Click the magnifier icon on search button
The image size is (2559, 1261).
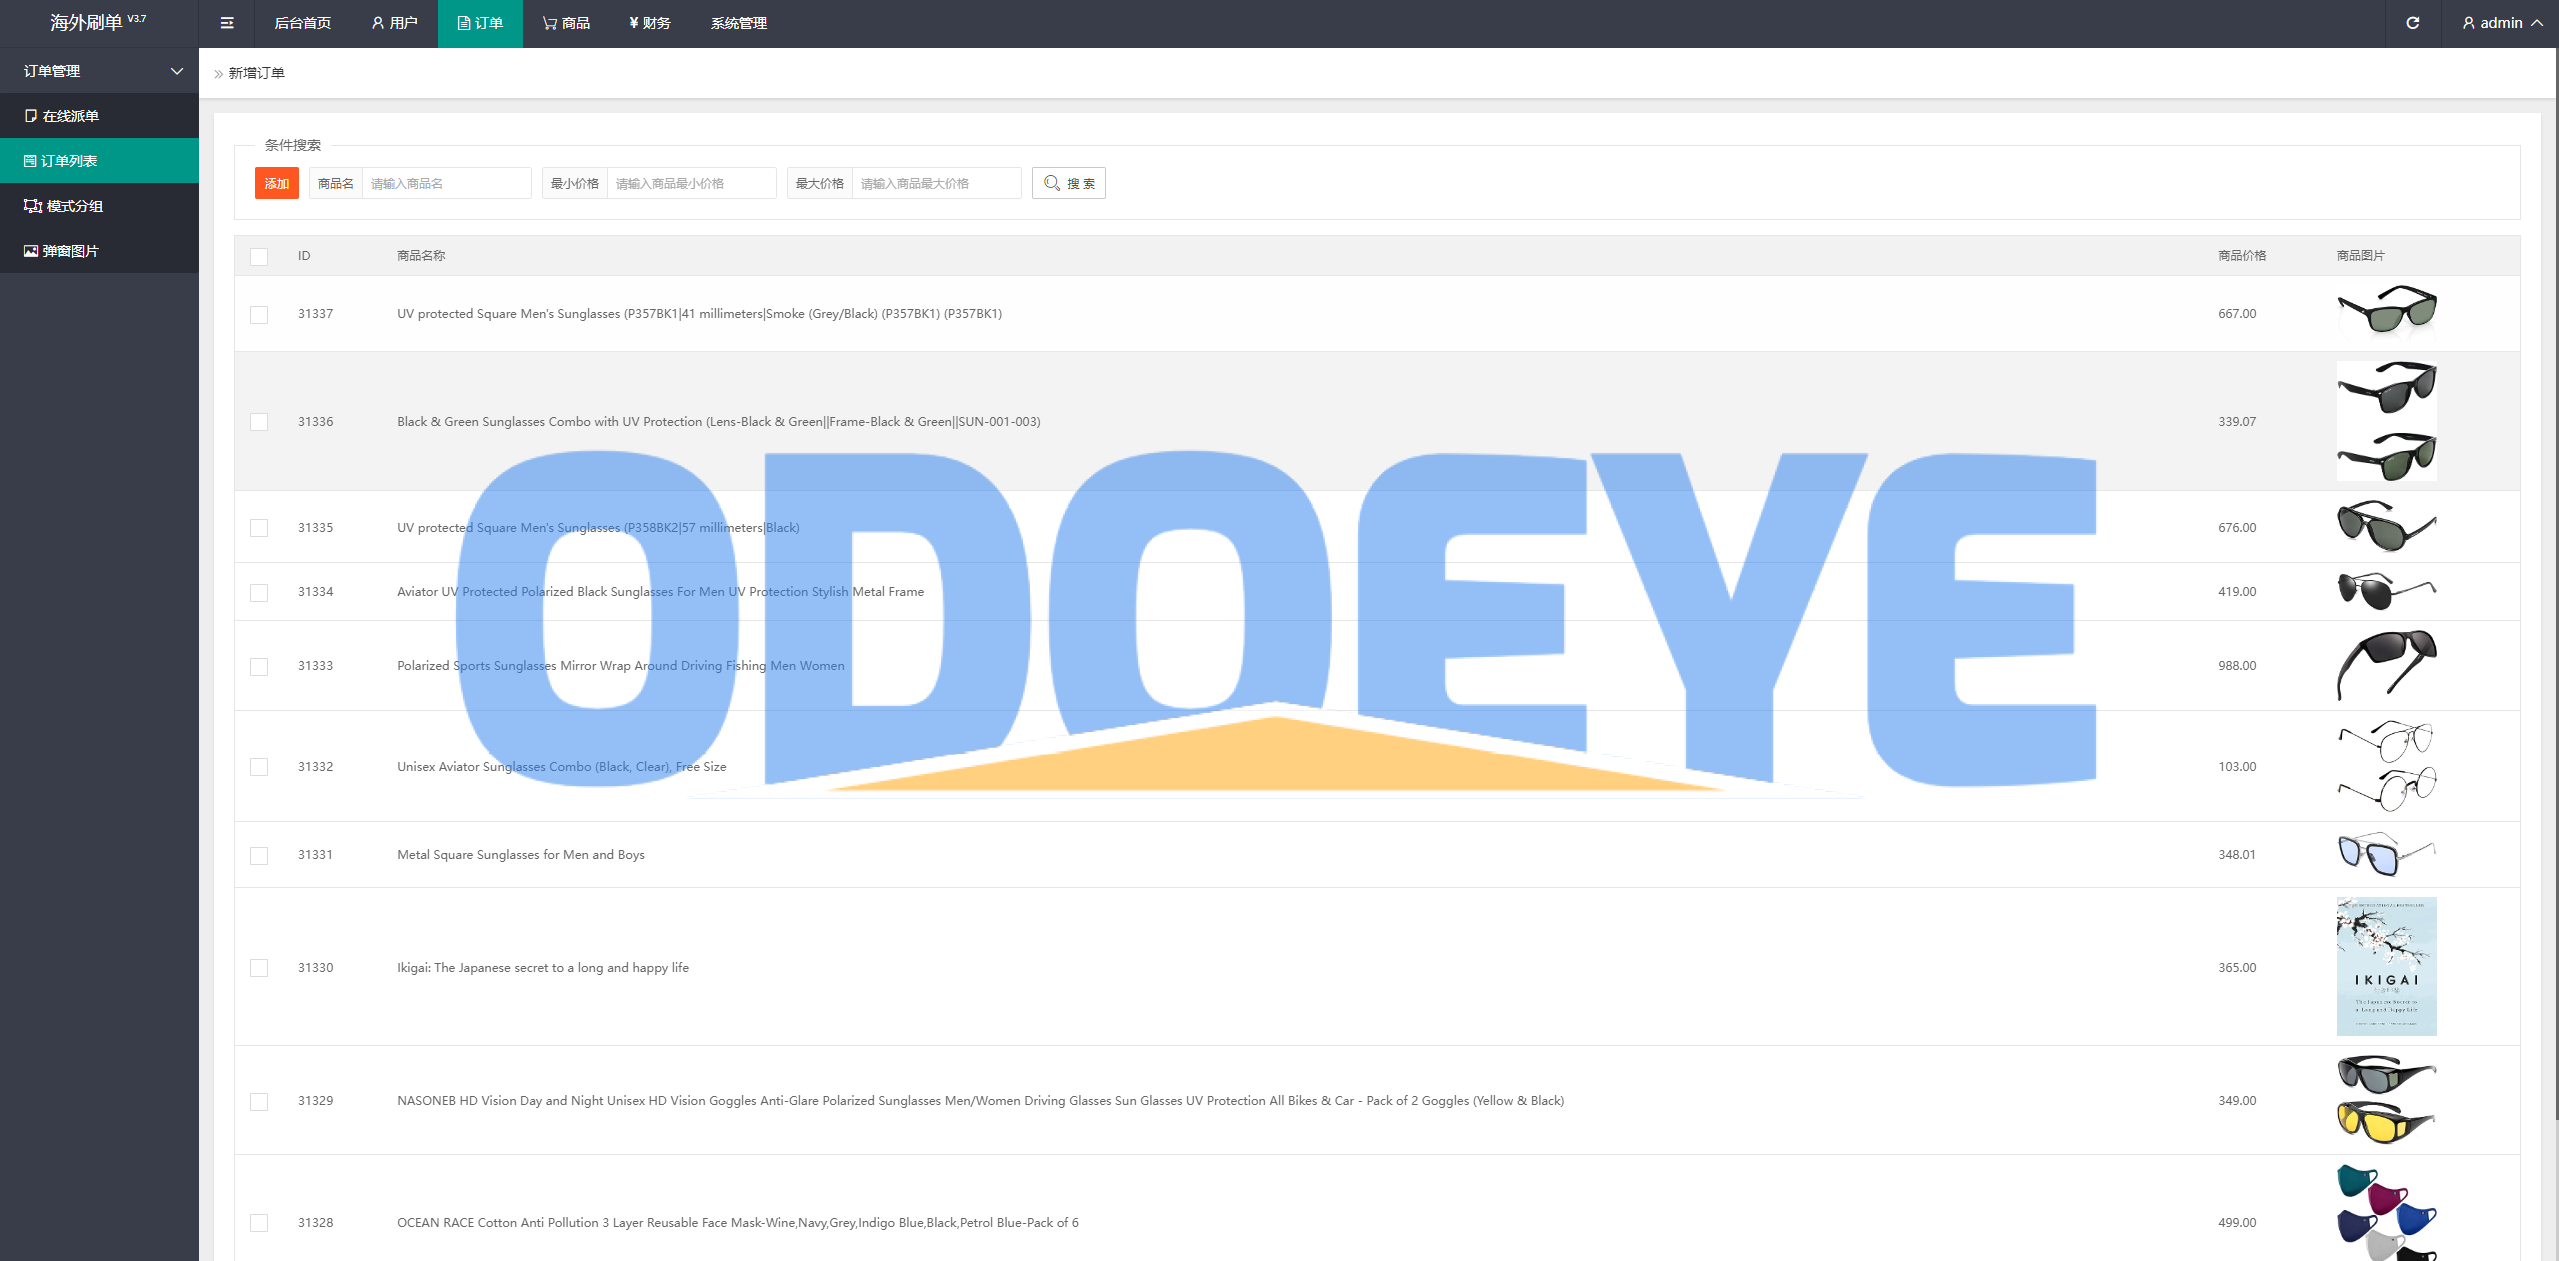[x=1051, y=183]
